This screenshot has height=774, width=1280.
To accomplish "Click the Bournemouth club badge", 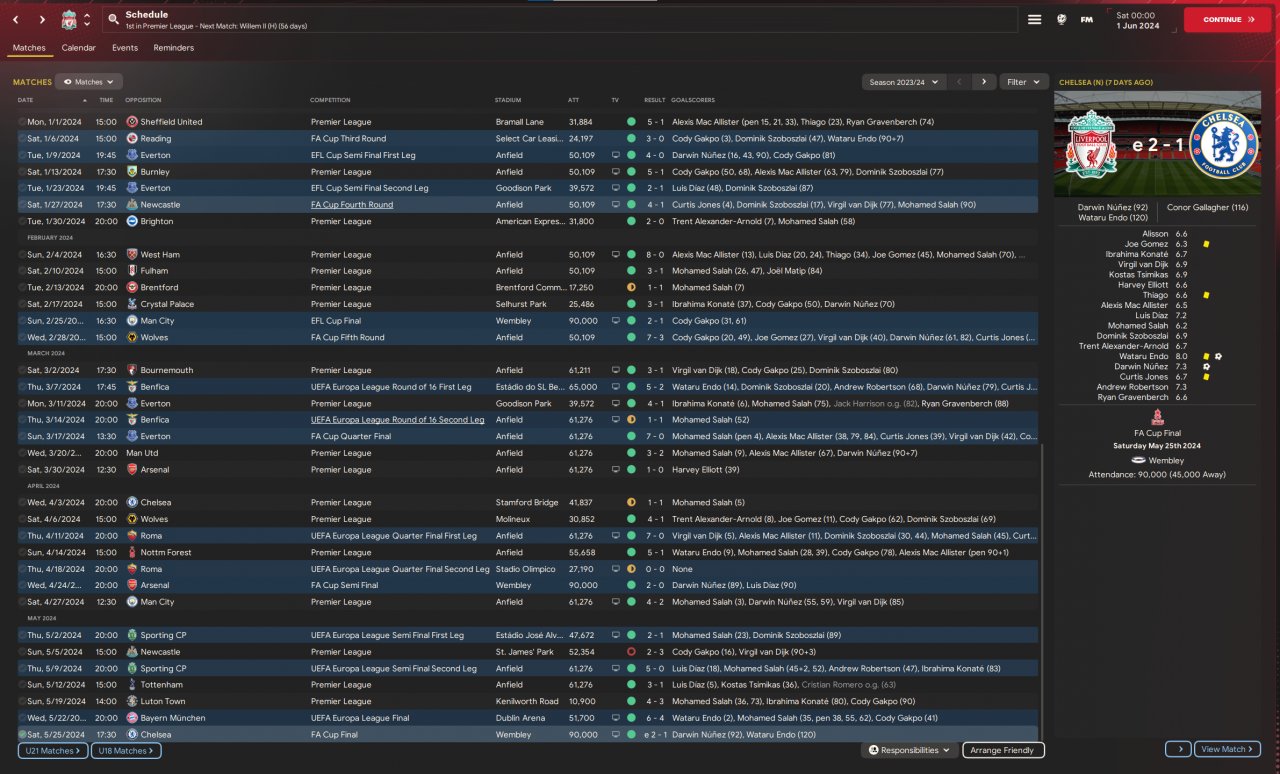I will coord(132,370).
